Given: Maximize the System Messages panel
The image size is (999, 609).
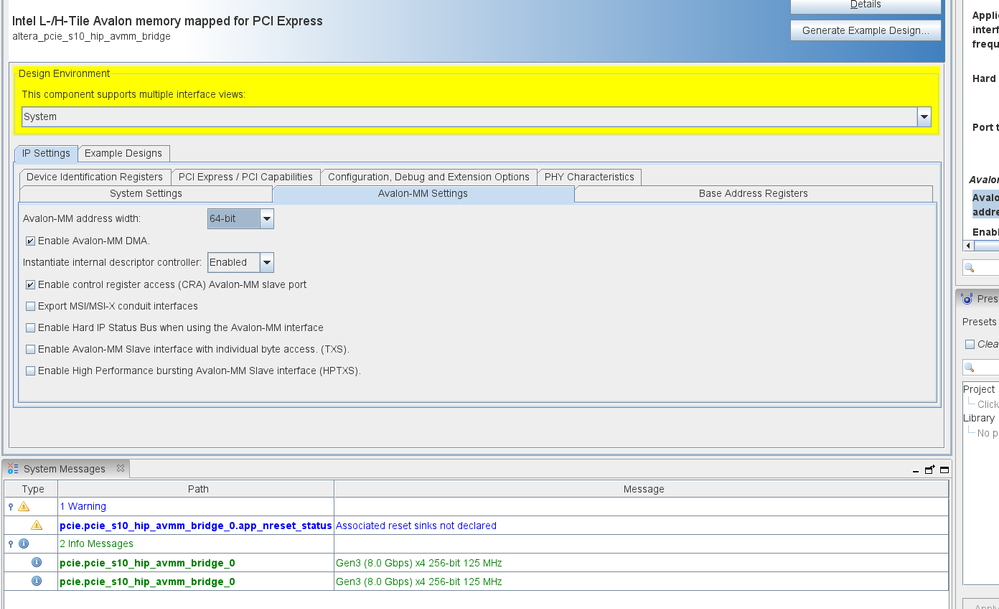Looking at the screenshot, I should click(943, 469).
